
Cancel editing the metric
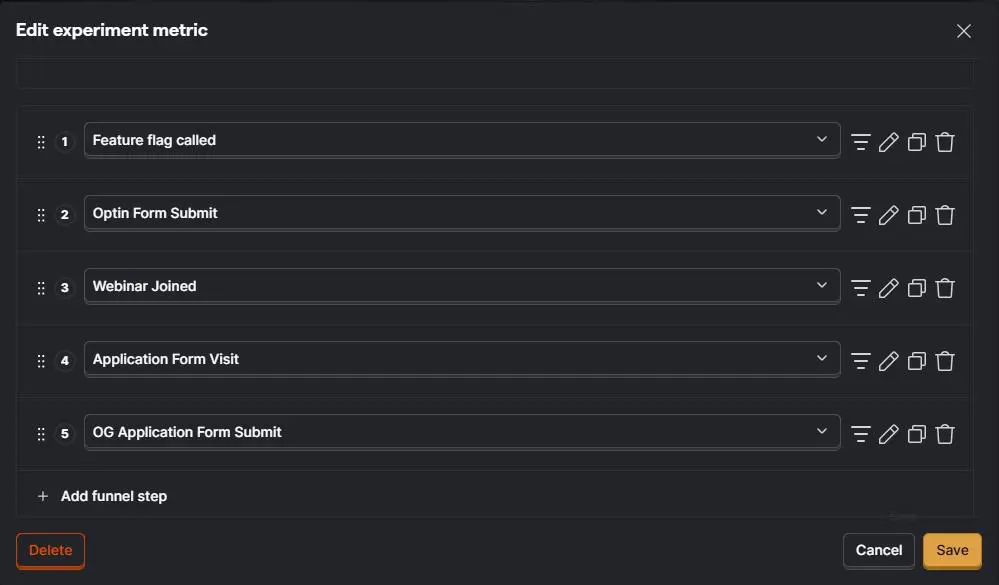pyautogui.click(x=879, y=550)
